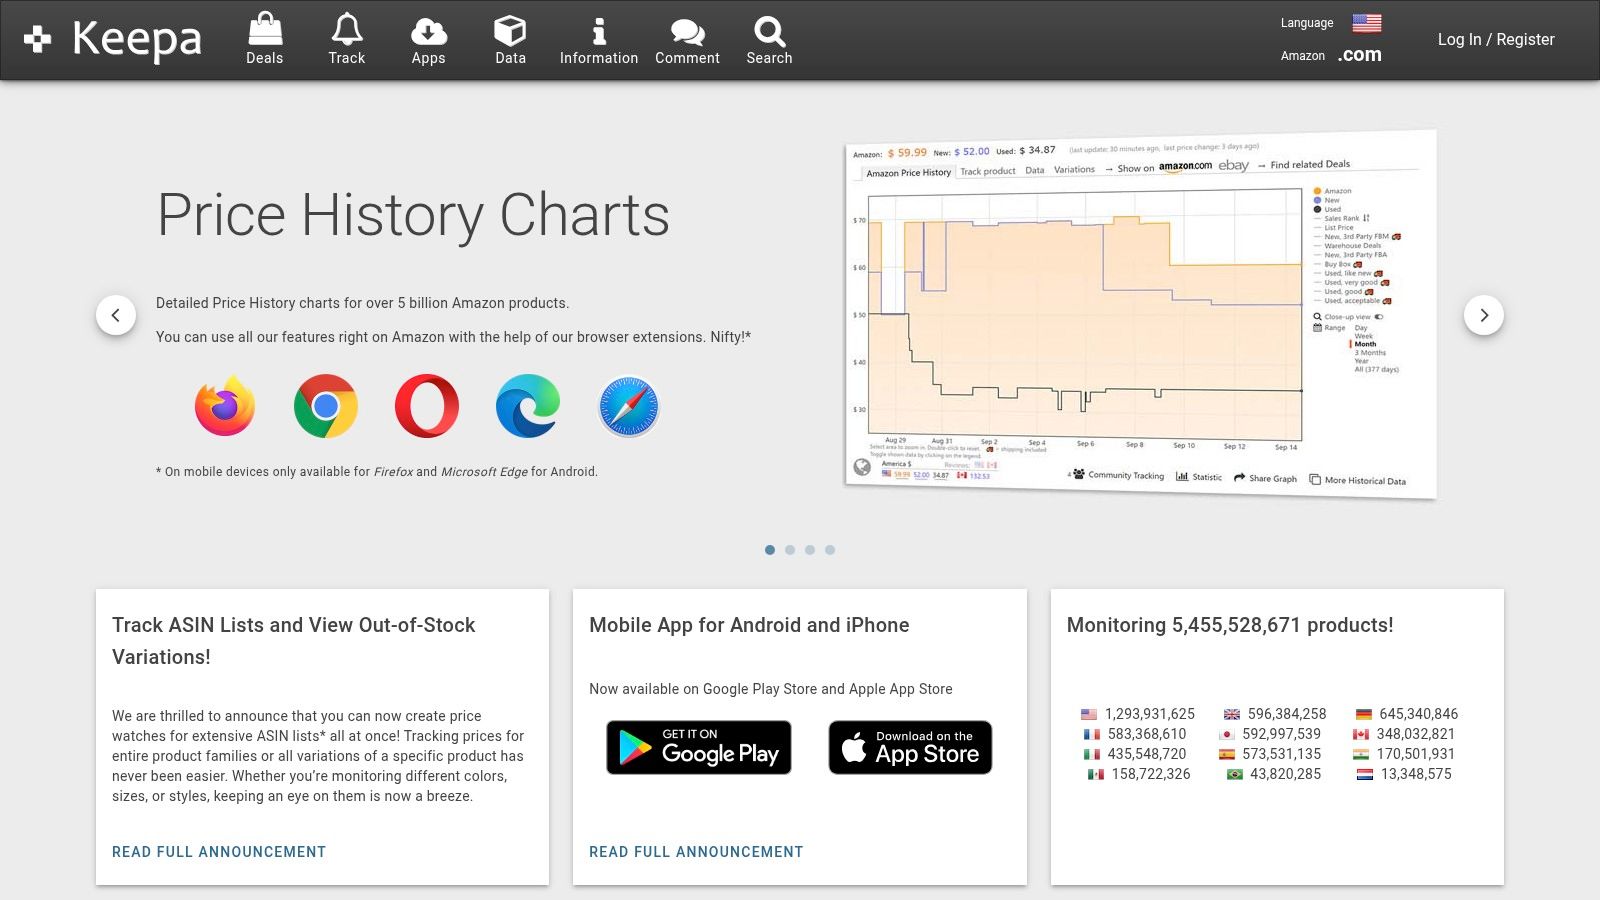Go to next carousel slide arrow
This screenshot has height=900, width=1600.
click(x=1484, y=315)
